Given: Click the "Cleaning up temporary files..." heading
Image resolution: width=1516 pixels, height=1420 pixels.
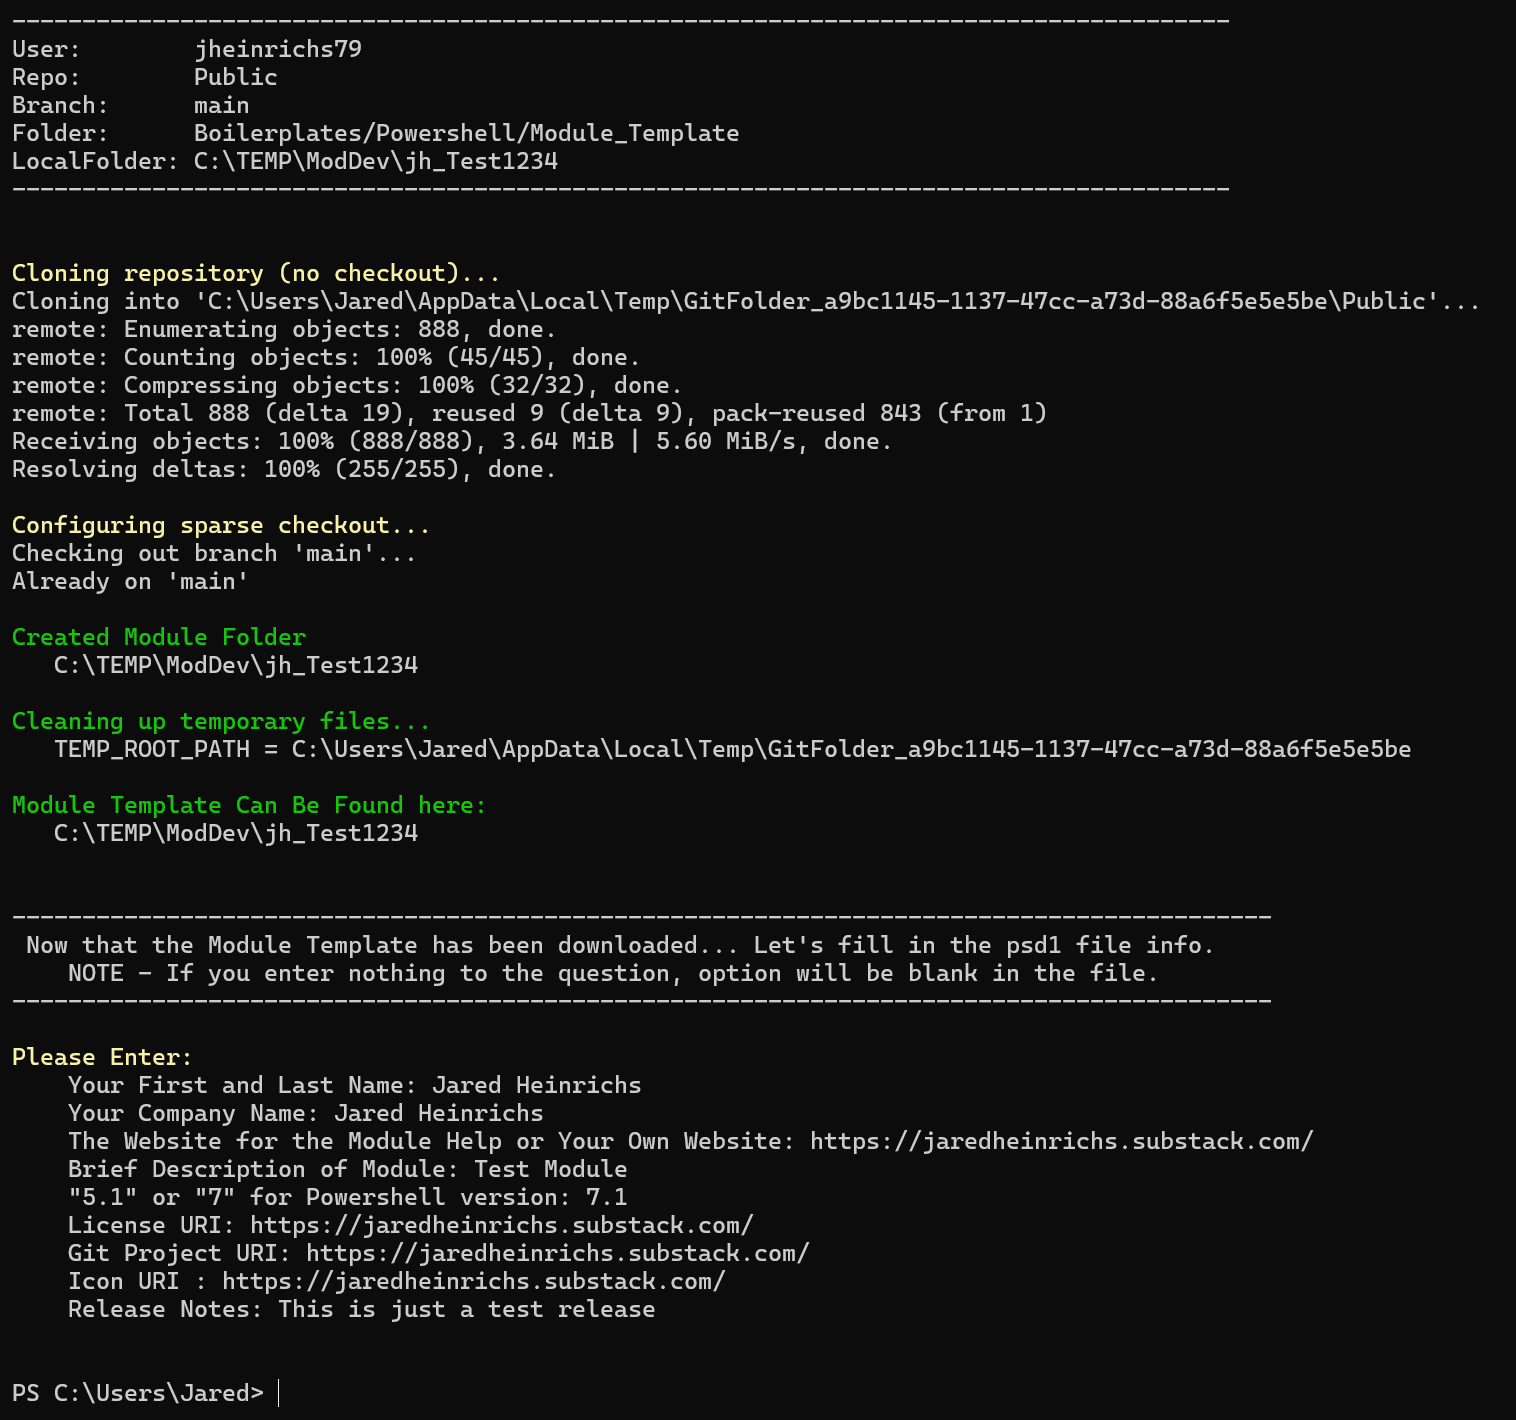Looking at the screenshot, I should [x=221, y=721].
